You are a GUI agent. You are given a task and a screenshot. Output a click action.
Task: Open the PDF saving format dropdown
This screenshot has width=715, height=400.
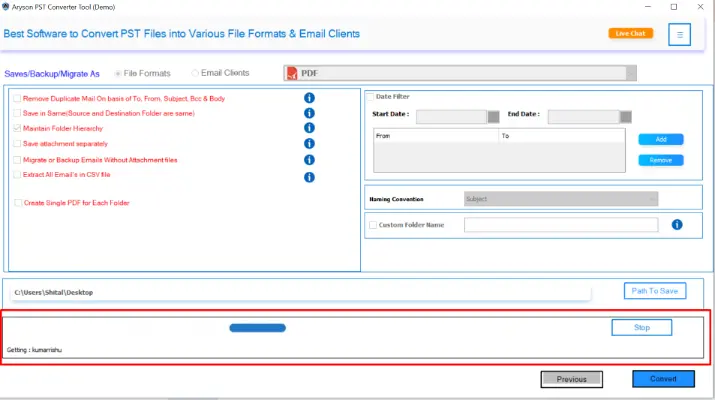coord(460,73)
